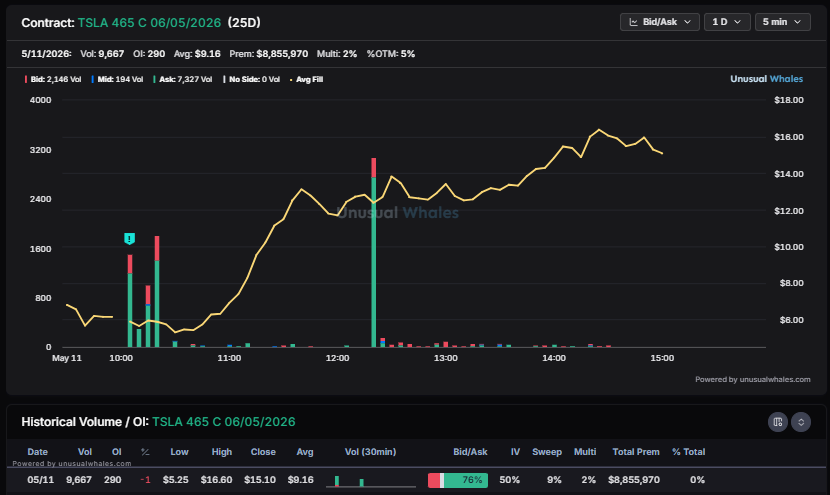The height and width of the screenshot is (495, 830).
Task: Click the $8,855,970 Total Prem table cell
Action: click(634, 480)
